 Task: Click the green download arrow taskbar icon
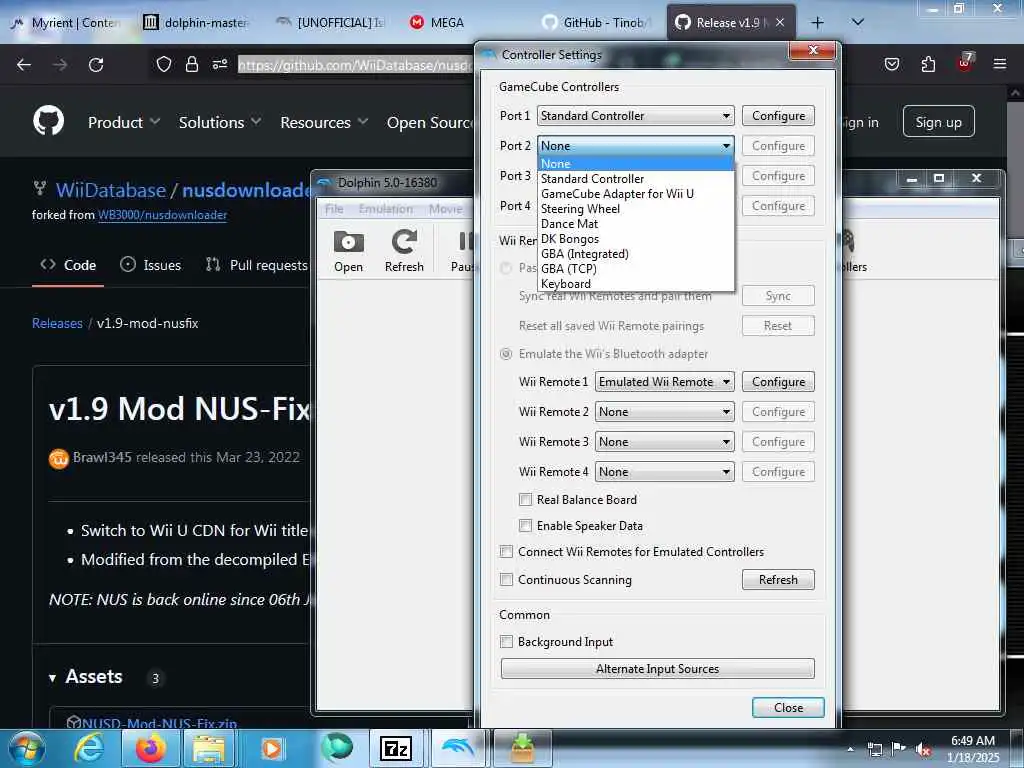[x=522, y=748]
